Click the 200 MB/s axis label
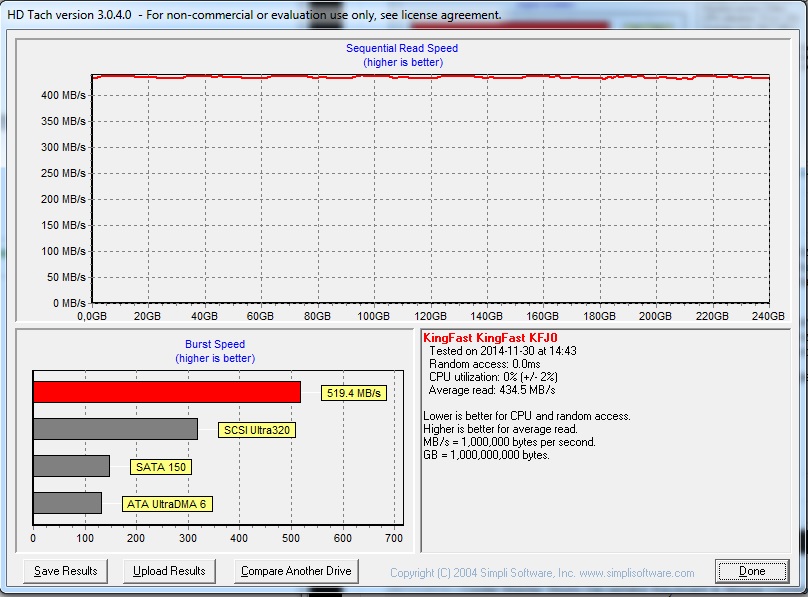 click(x=63, y=199)
